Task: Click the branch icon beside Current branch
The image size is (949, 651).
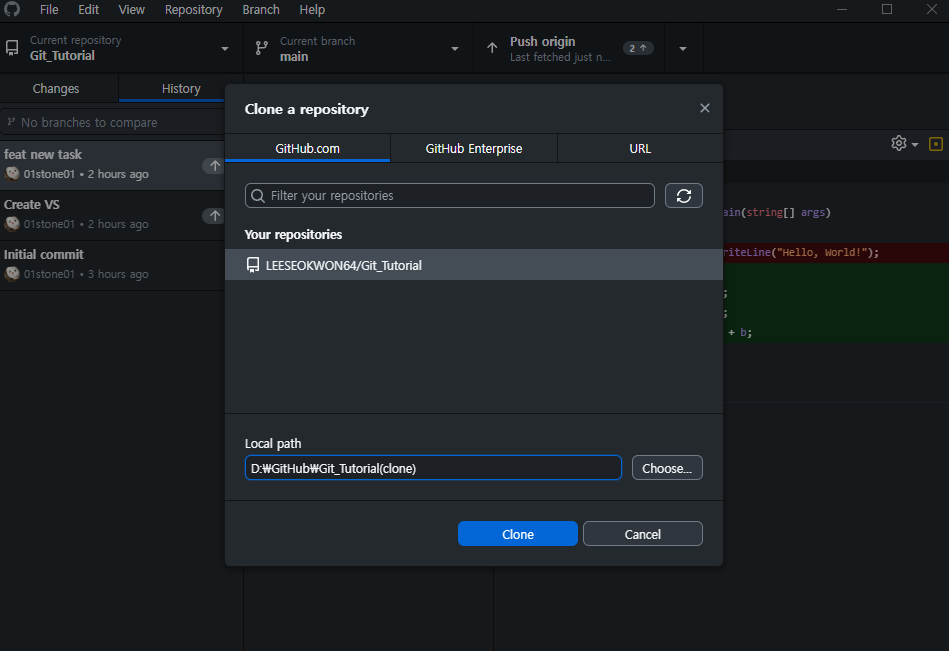Action: click(x=261, y=48)
